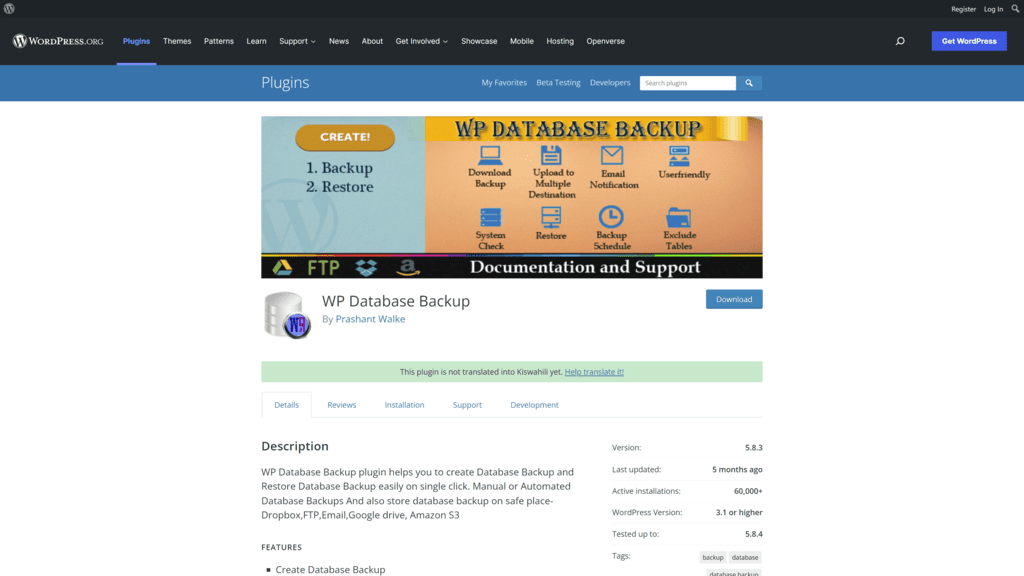Click the Upload to Multiple Destination icon
This screenshot has height=576, width=1024.
click(551, 155)
